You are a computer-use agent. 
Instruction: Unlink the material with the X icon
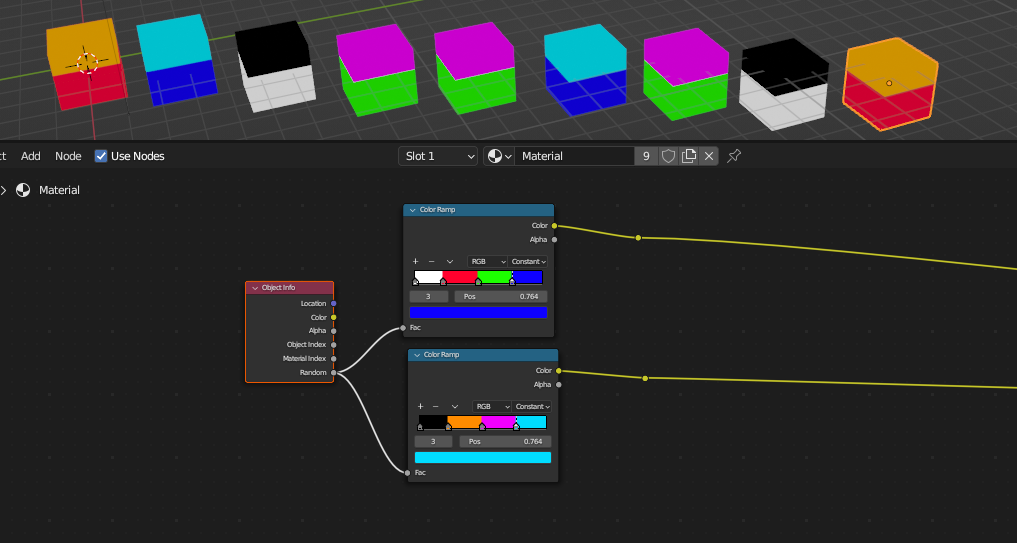point(709,156)
